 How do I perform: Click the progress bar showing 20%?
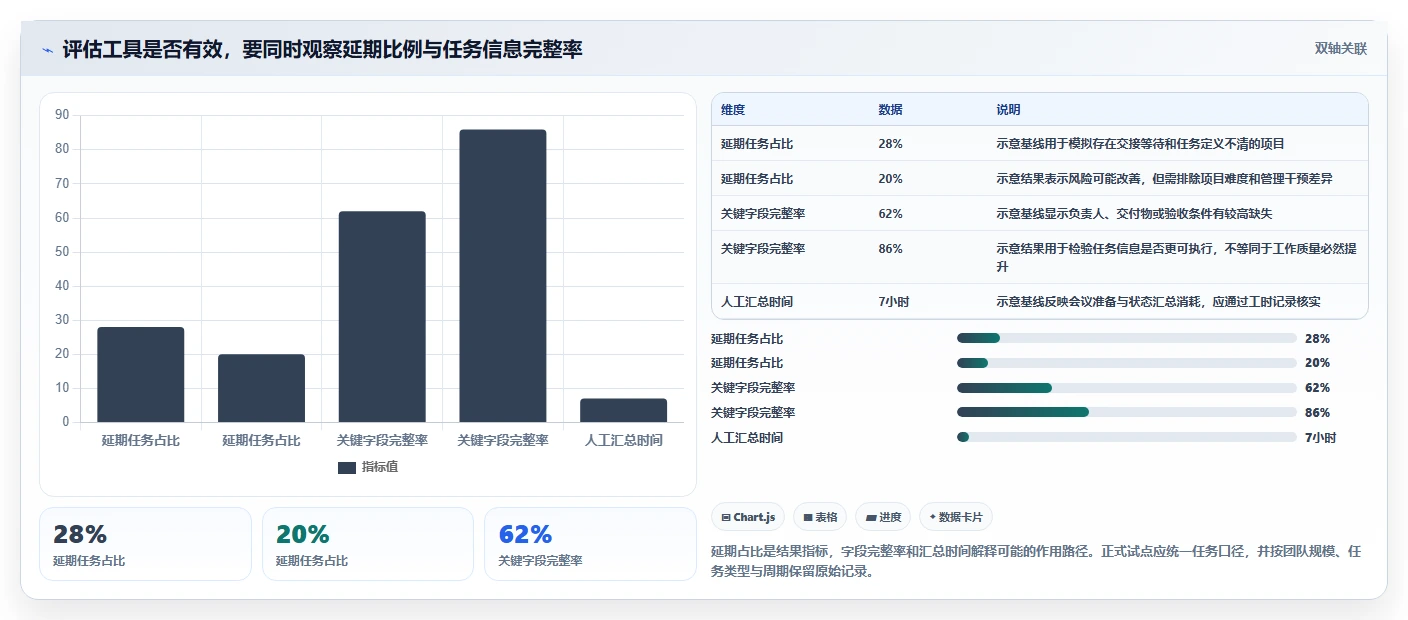click(1127, 363)
